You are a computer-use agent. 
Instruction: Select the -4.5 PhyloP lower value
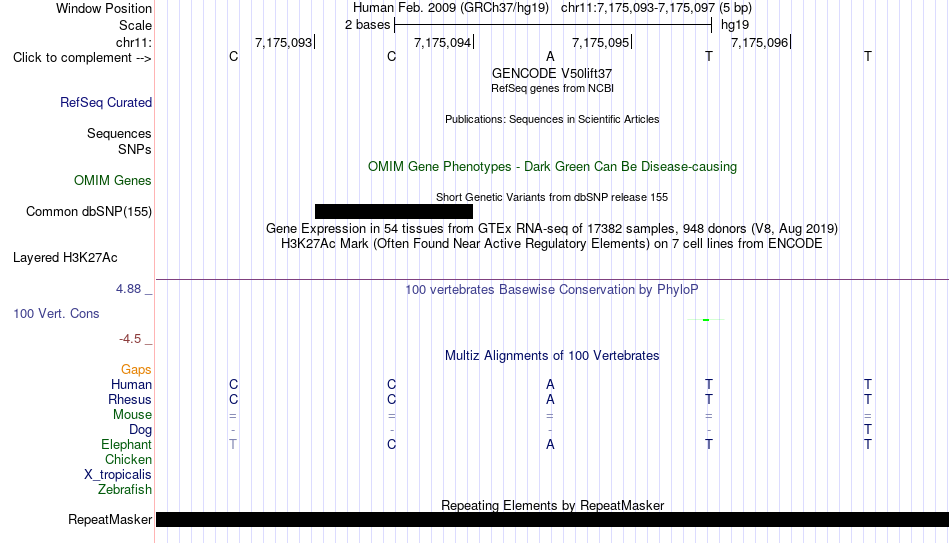[x=130, y=339]
